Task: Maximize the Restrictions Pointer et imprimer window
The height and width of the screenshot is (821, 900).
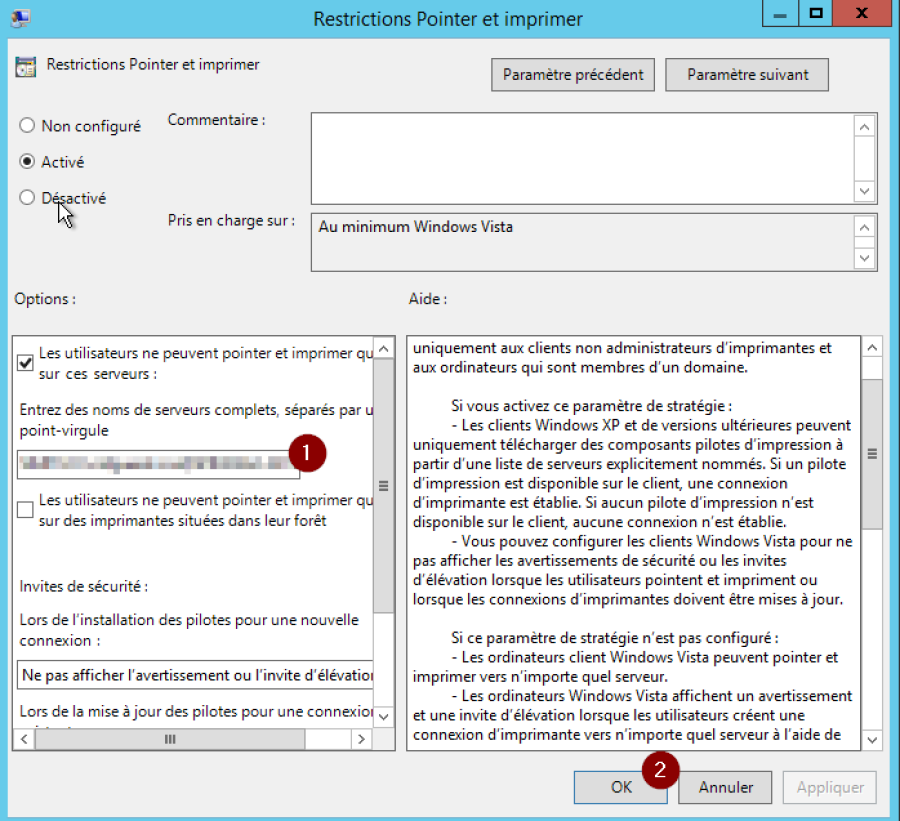Action: pyautogui.click(x=816, y=14)
